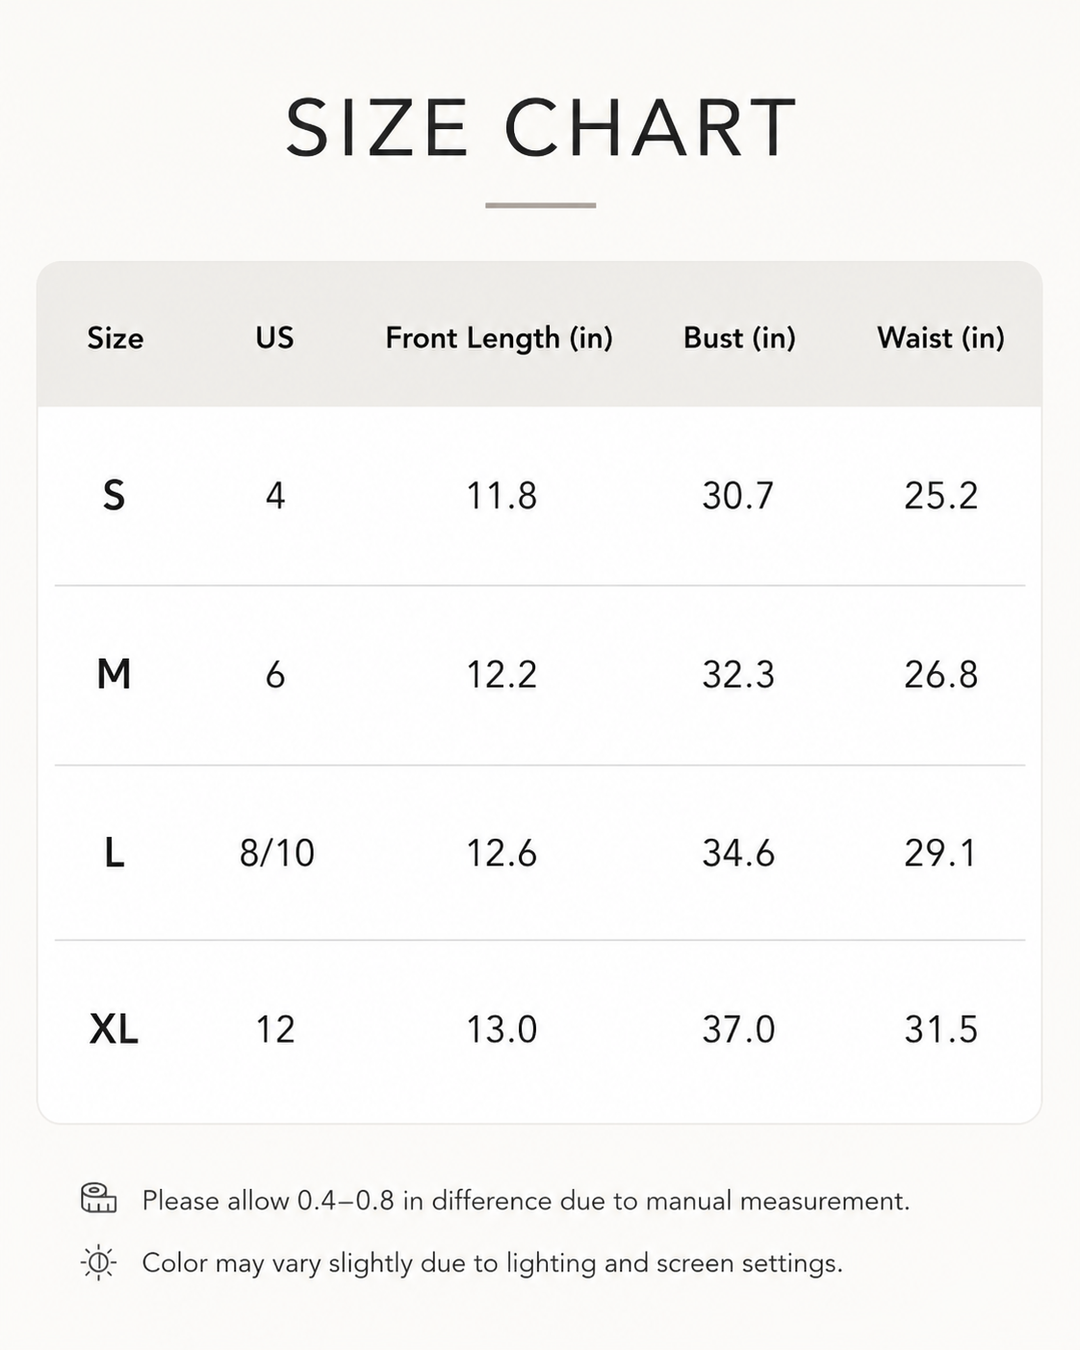Click the Bust (in) column header

coord(739,338)
